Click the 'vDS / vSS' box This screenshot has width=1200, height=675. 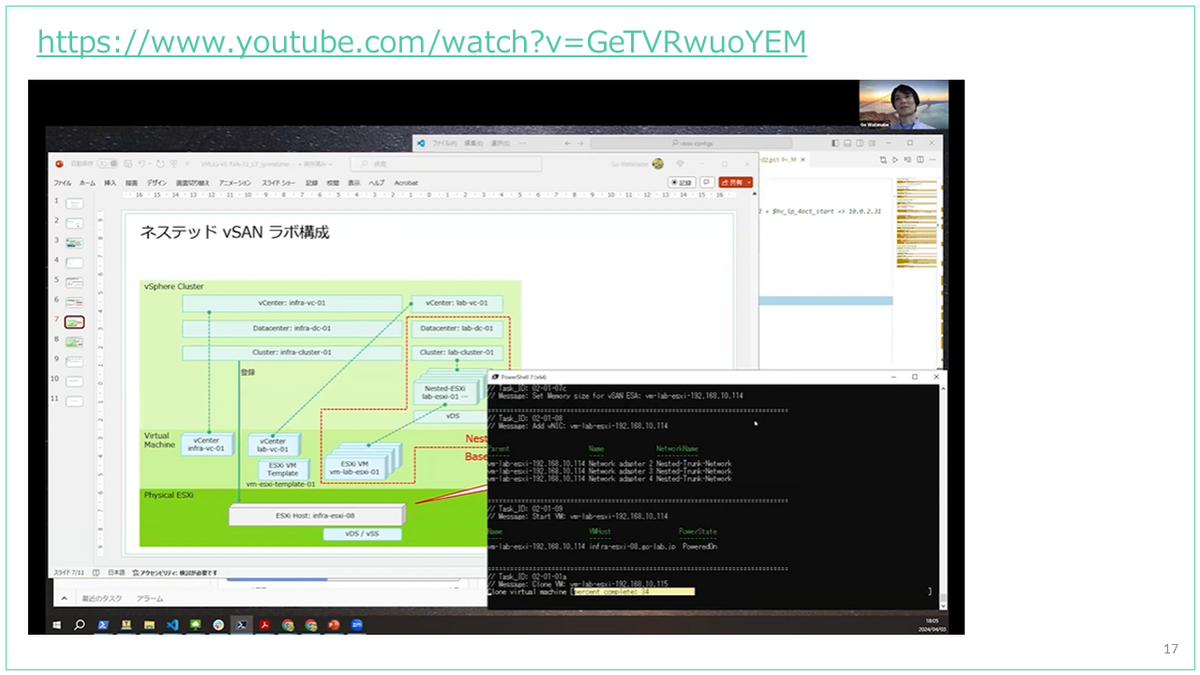(362, 535)
